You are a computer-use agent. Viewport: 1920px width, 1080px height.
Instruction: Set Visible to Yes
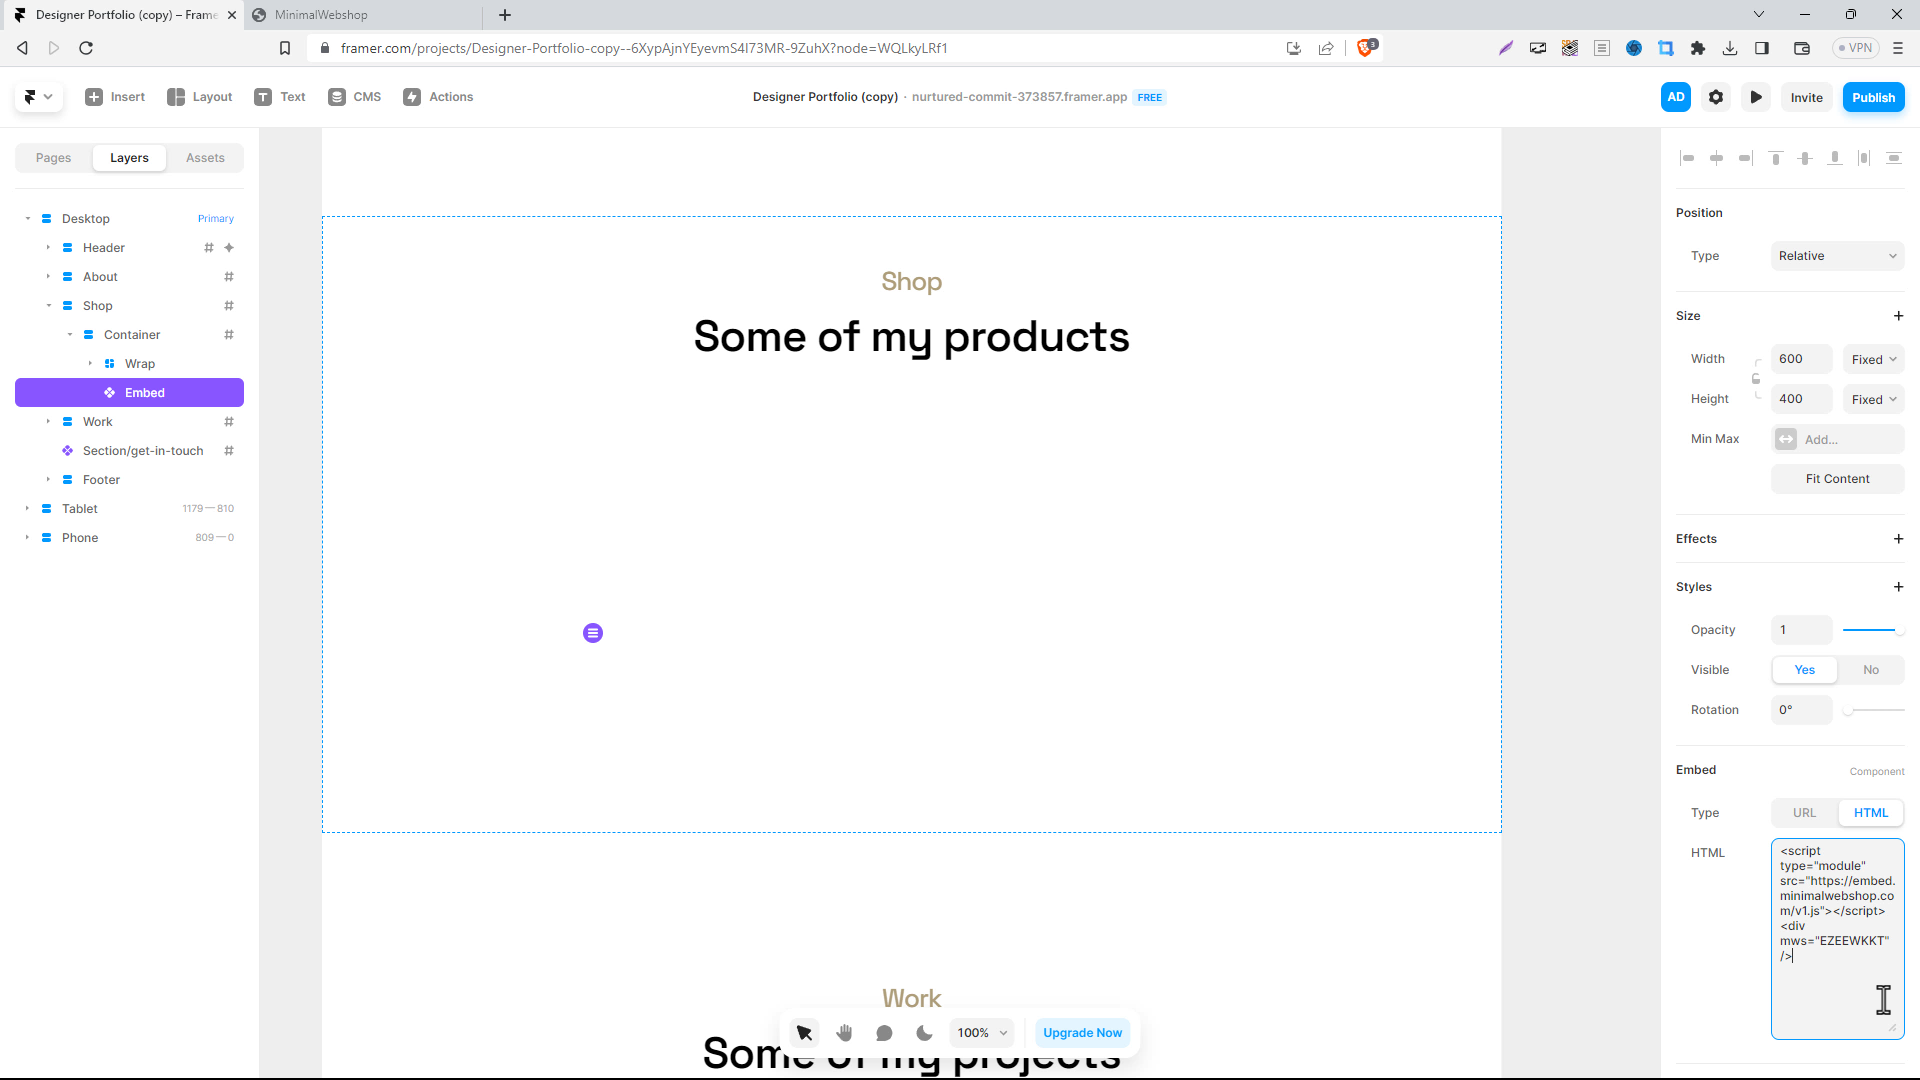pos(1804,670)
